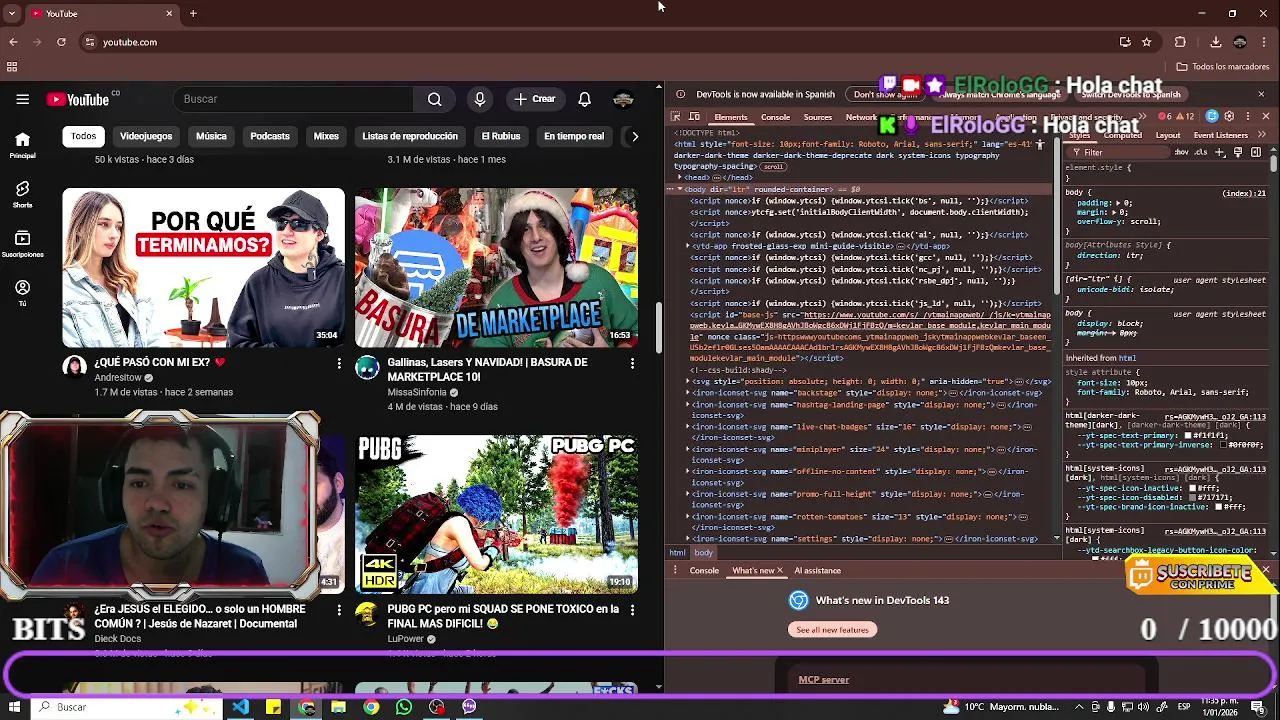Toggle the .cls element classes panel
The height and width of the screenshot is (720, 1280).
click(1200, 152)
